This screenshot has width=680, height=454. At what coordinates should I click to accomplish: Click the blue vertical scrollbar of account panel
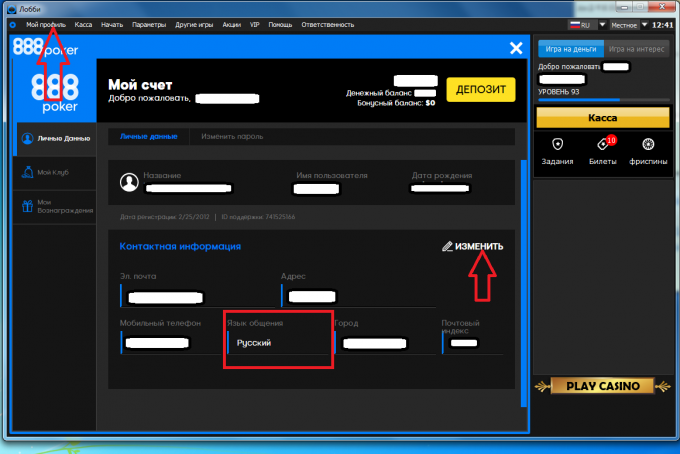[524, 283]
